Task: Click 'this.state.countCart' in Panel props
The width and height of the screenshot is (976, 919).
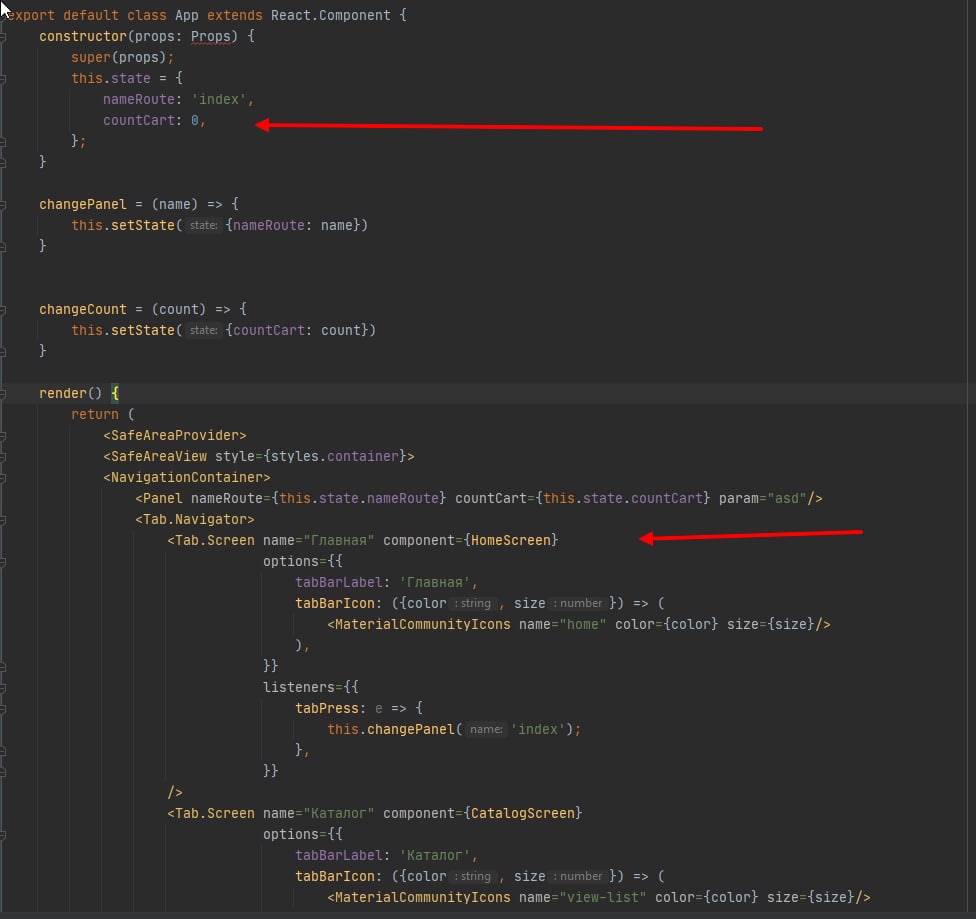Action: pyautogui.click(x=623, y=498)
